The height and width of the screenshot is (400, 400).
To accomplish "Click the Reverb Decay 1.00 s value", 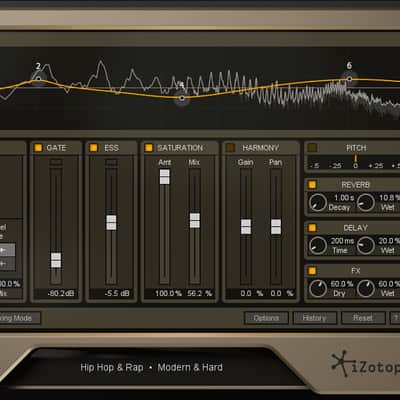I will coord(344,198).
